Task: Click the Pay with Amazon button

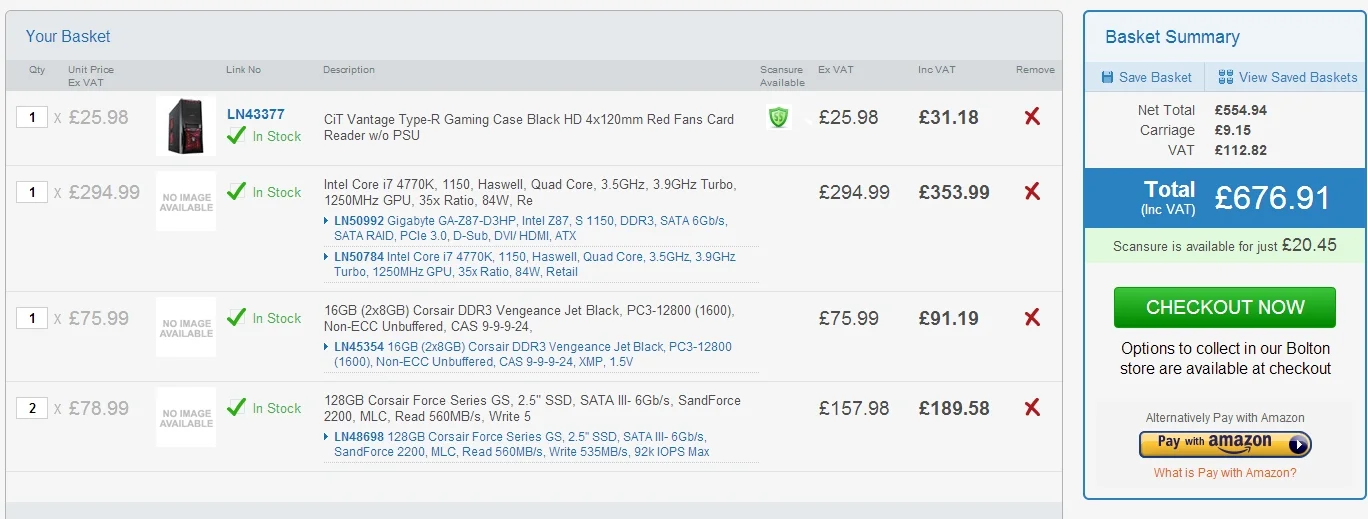Action: 1225,442
